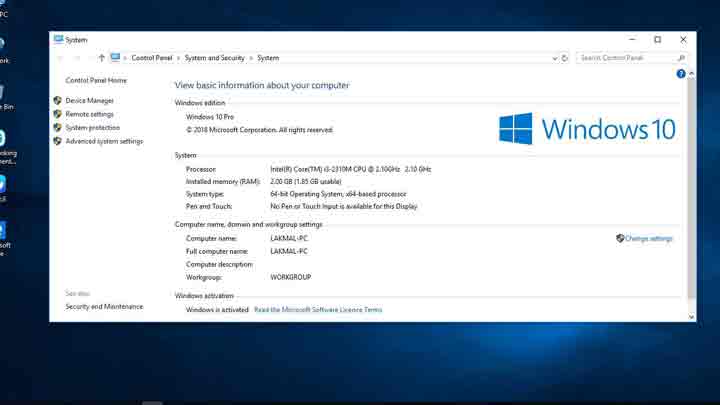Viewport: 720px width, 405px height.
Task: Expand chevron after Control Panel breadcrumb
Action: click(x=179, y=58)
